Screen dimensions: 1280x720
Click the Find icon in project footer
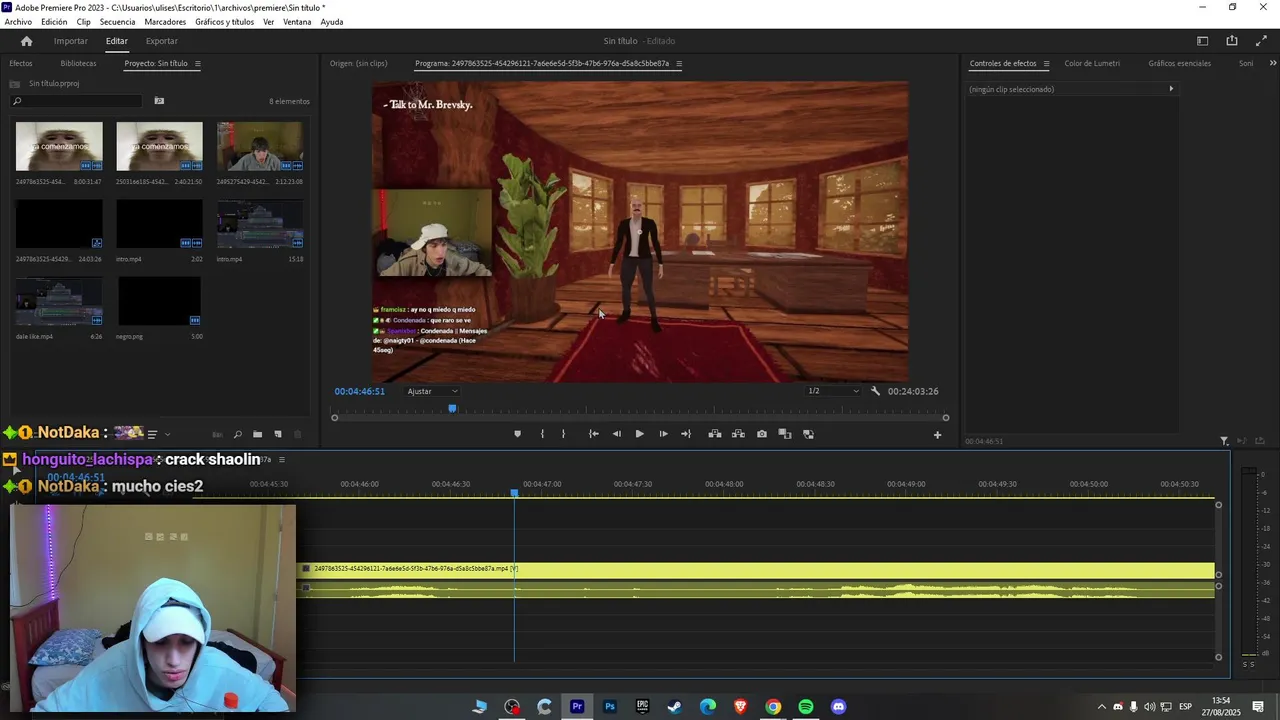point(237,434)
